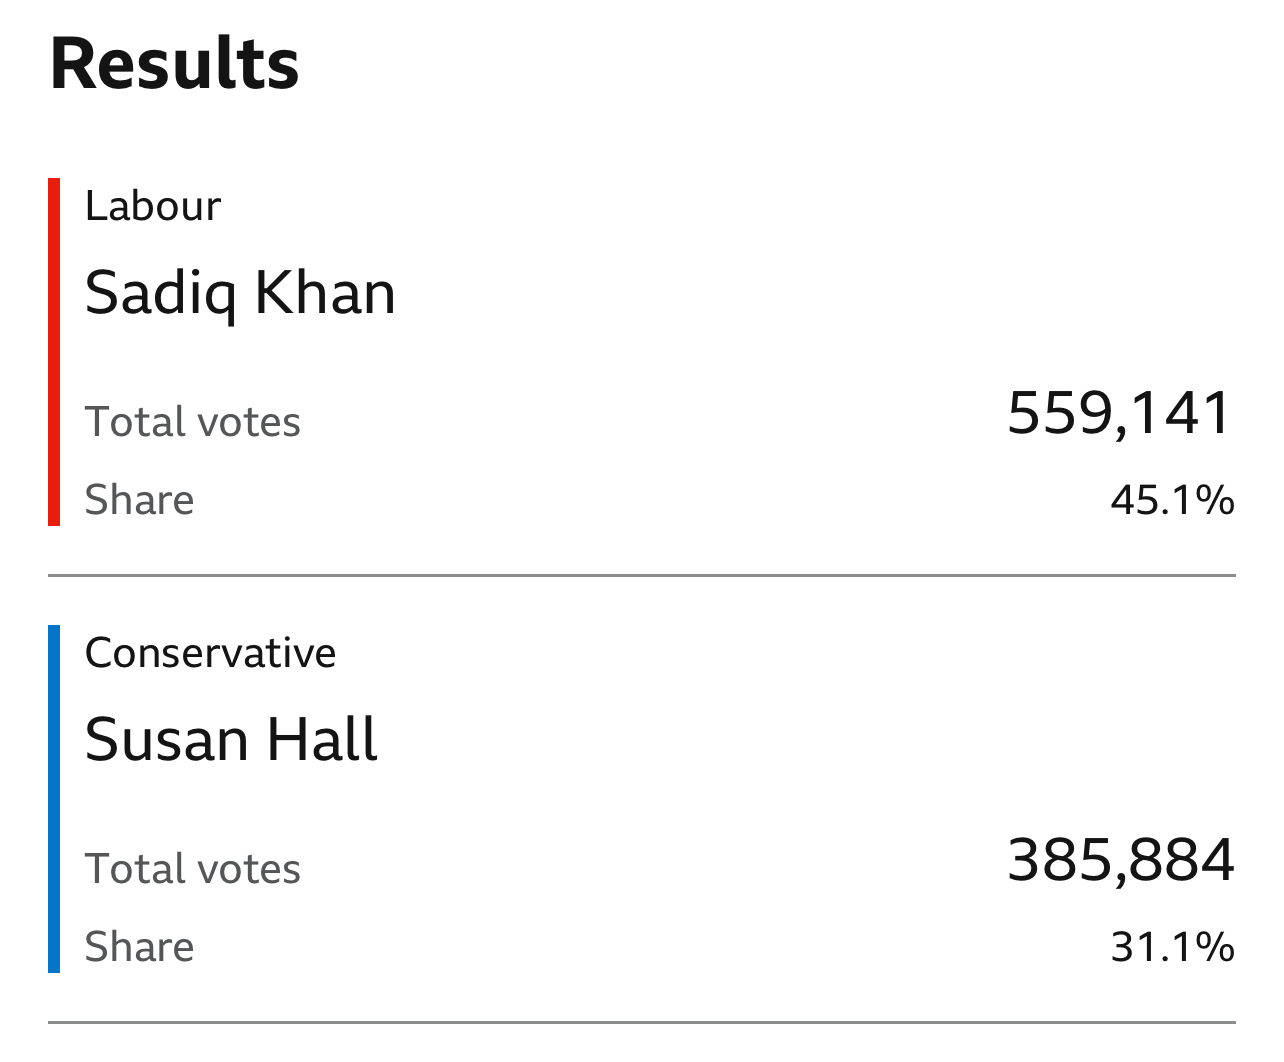Click Susan Hall's Total votes label

[193, 869]
